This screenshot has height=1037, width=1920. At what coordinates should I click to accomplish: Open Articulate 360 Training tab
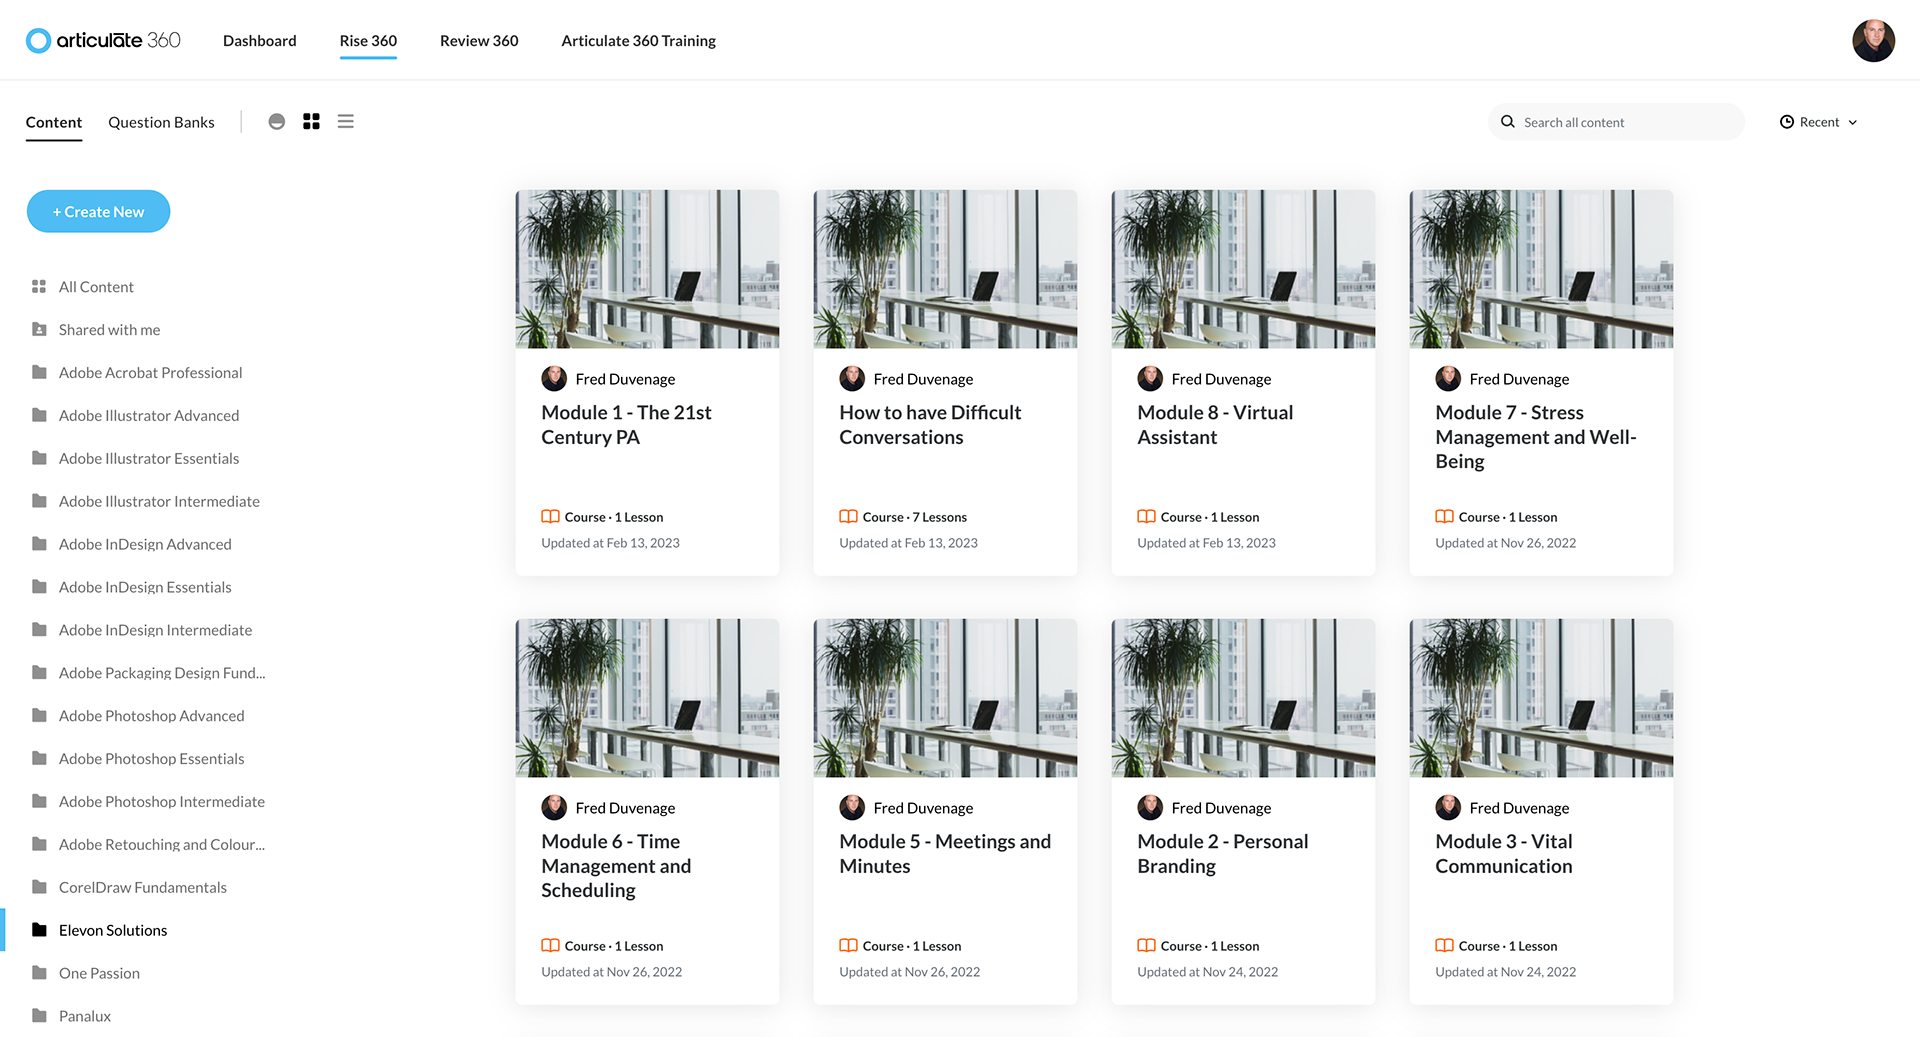638,41
